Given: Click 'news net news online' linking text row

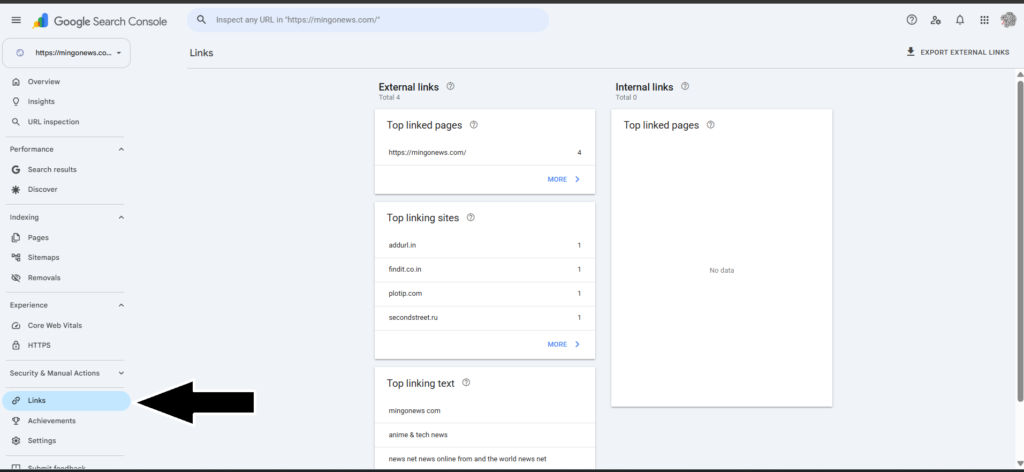Looking at the screenshot, I should tap(485, 459).
